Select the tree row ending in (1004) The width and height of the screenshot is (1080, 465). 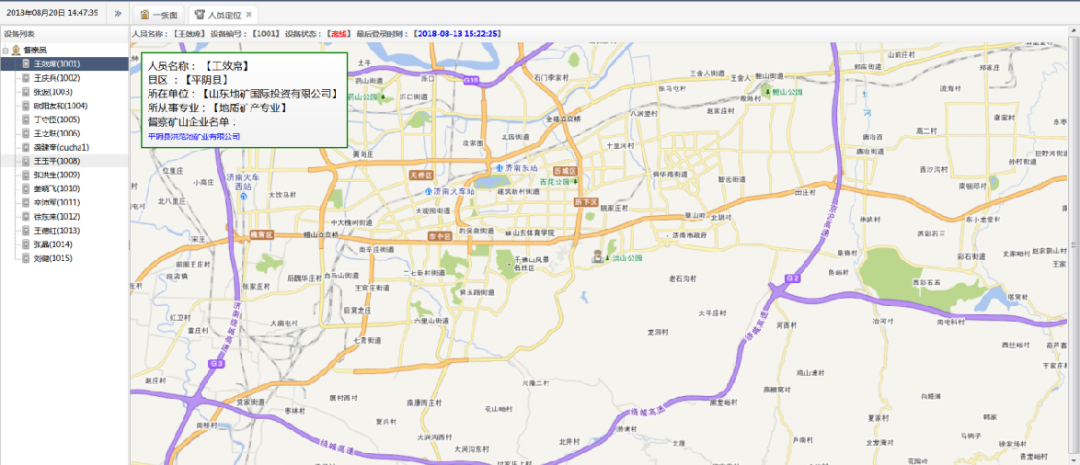click(65, 105)
